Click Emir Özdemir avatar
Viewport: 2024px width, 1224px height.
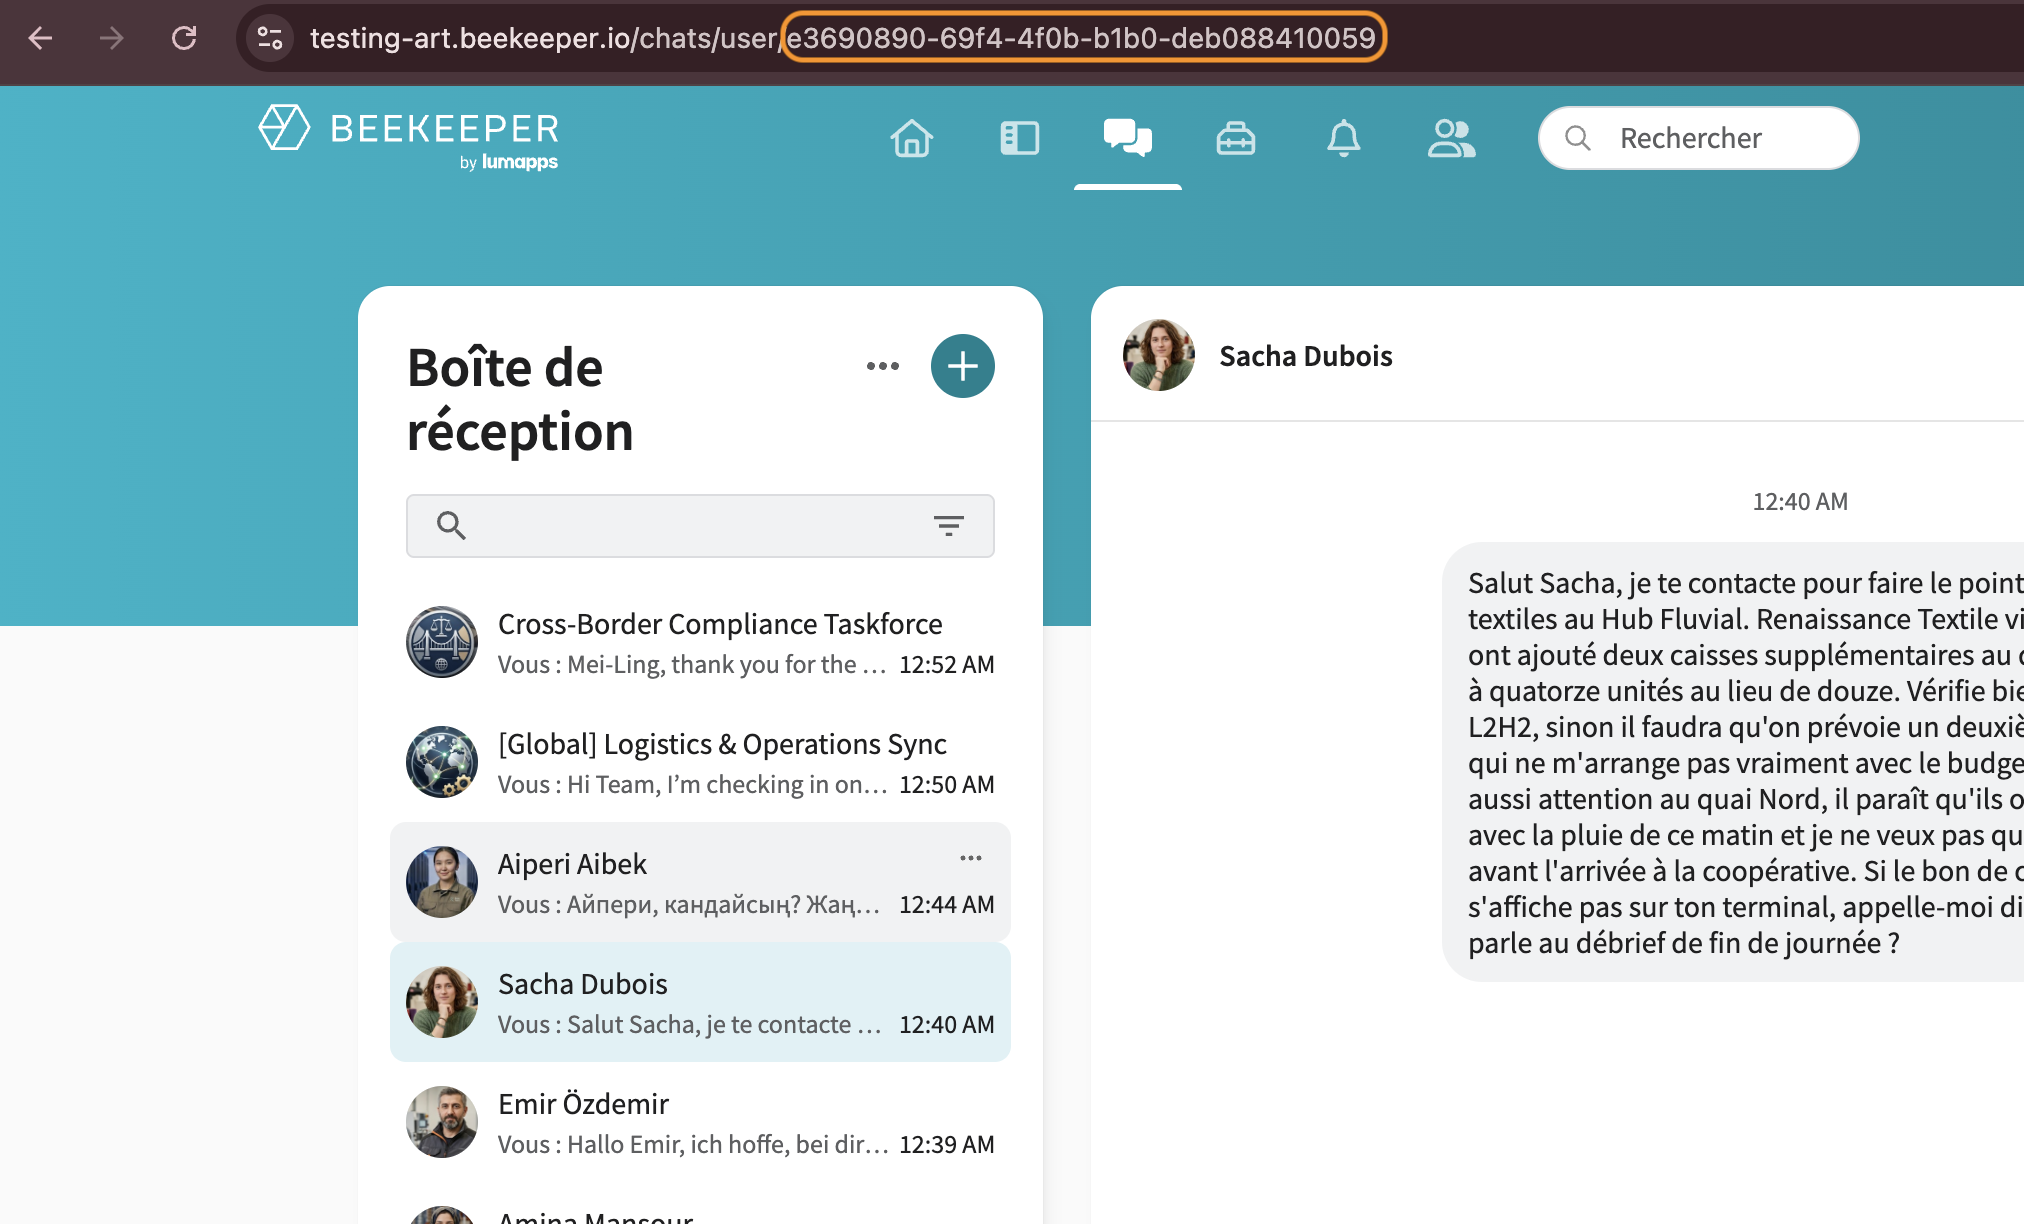pos(442,1122)
